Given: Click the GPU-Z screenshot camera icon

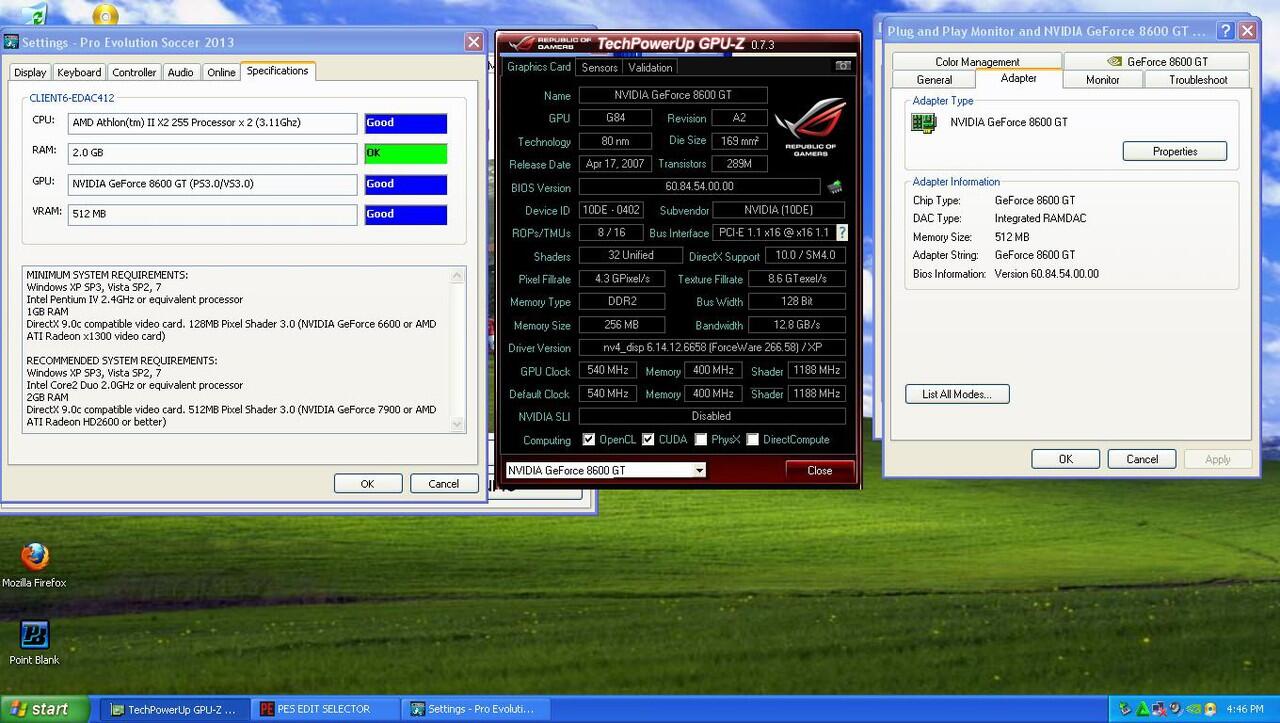Looking at the screenshot, I should click(x=843, y=66).
